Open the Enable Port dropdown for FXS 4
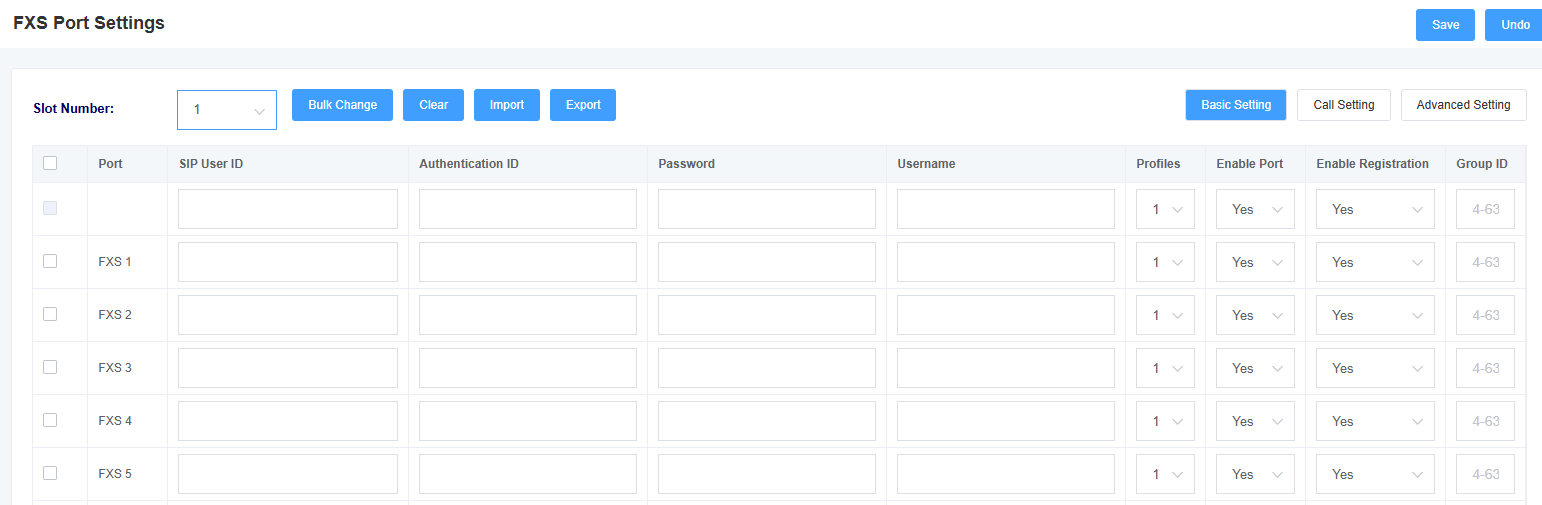 (x=1255, y=421)
